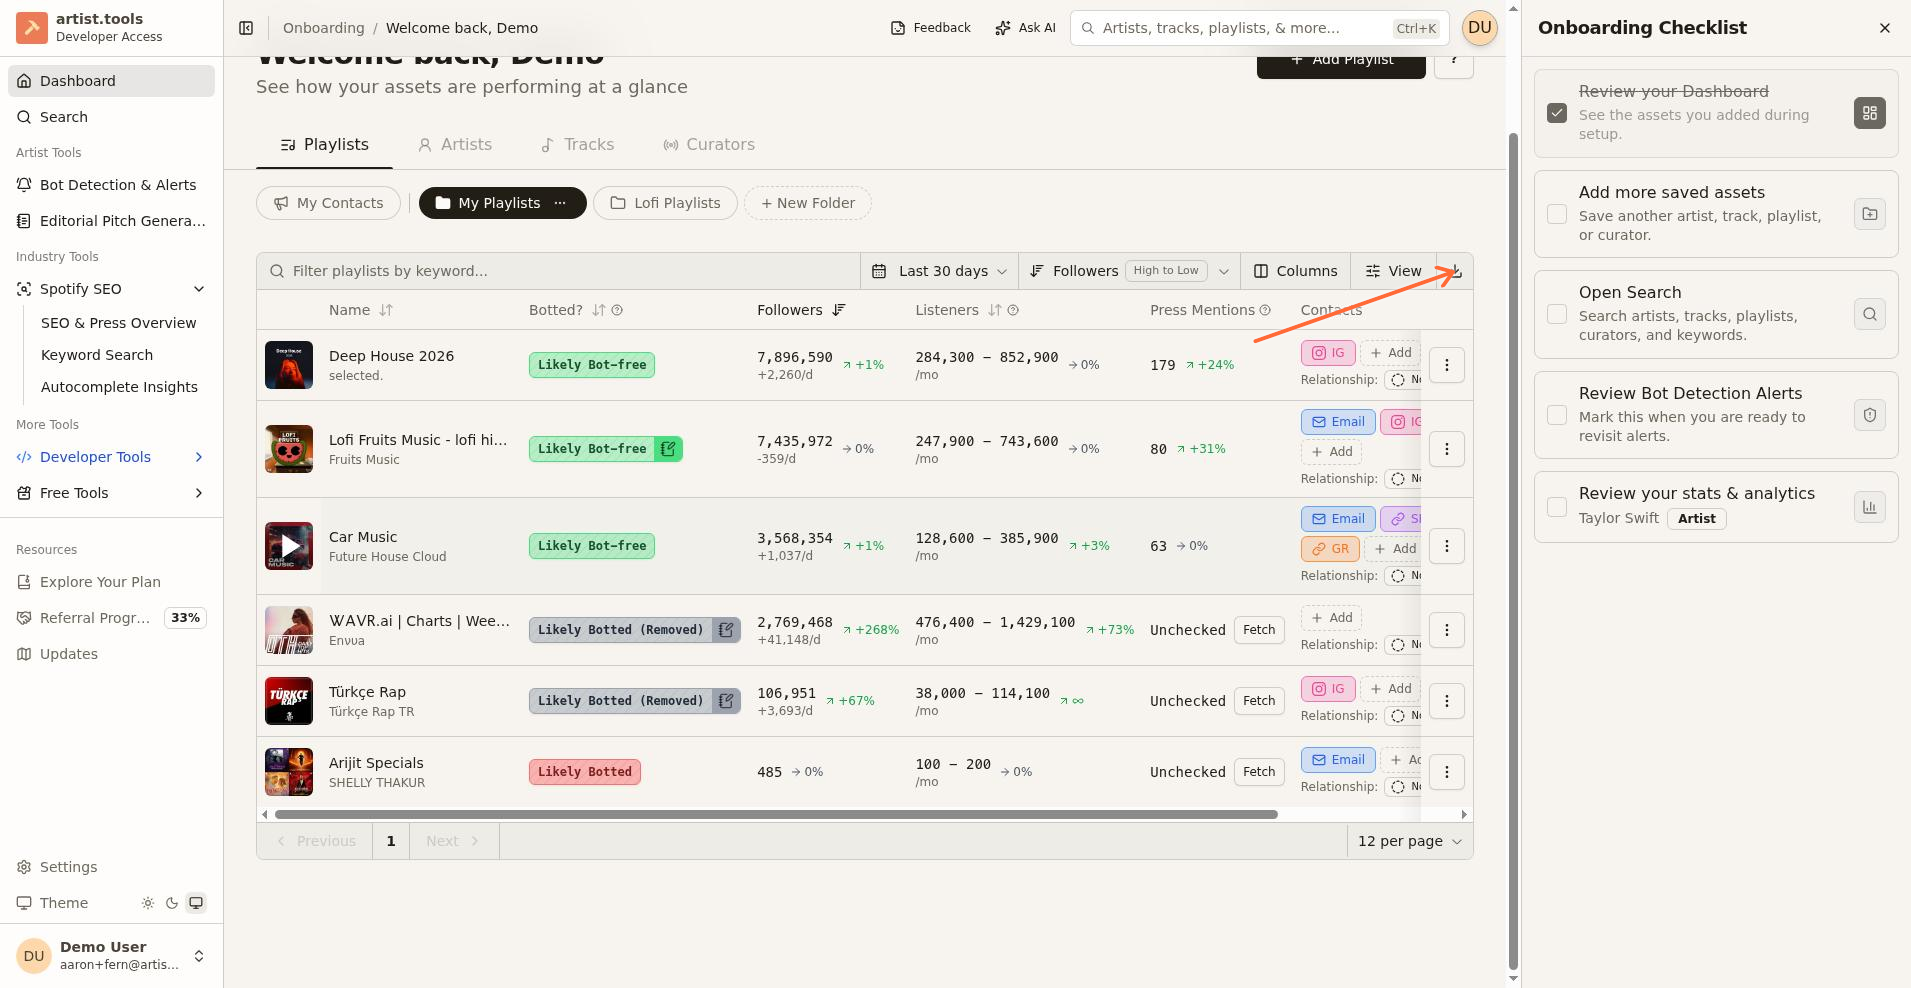Open Deep House 2026 row actions menu

click(1447, 365)
